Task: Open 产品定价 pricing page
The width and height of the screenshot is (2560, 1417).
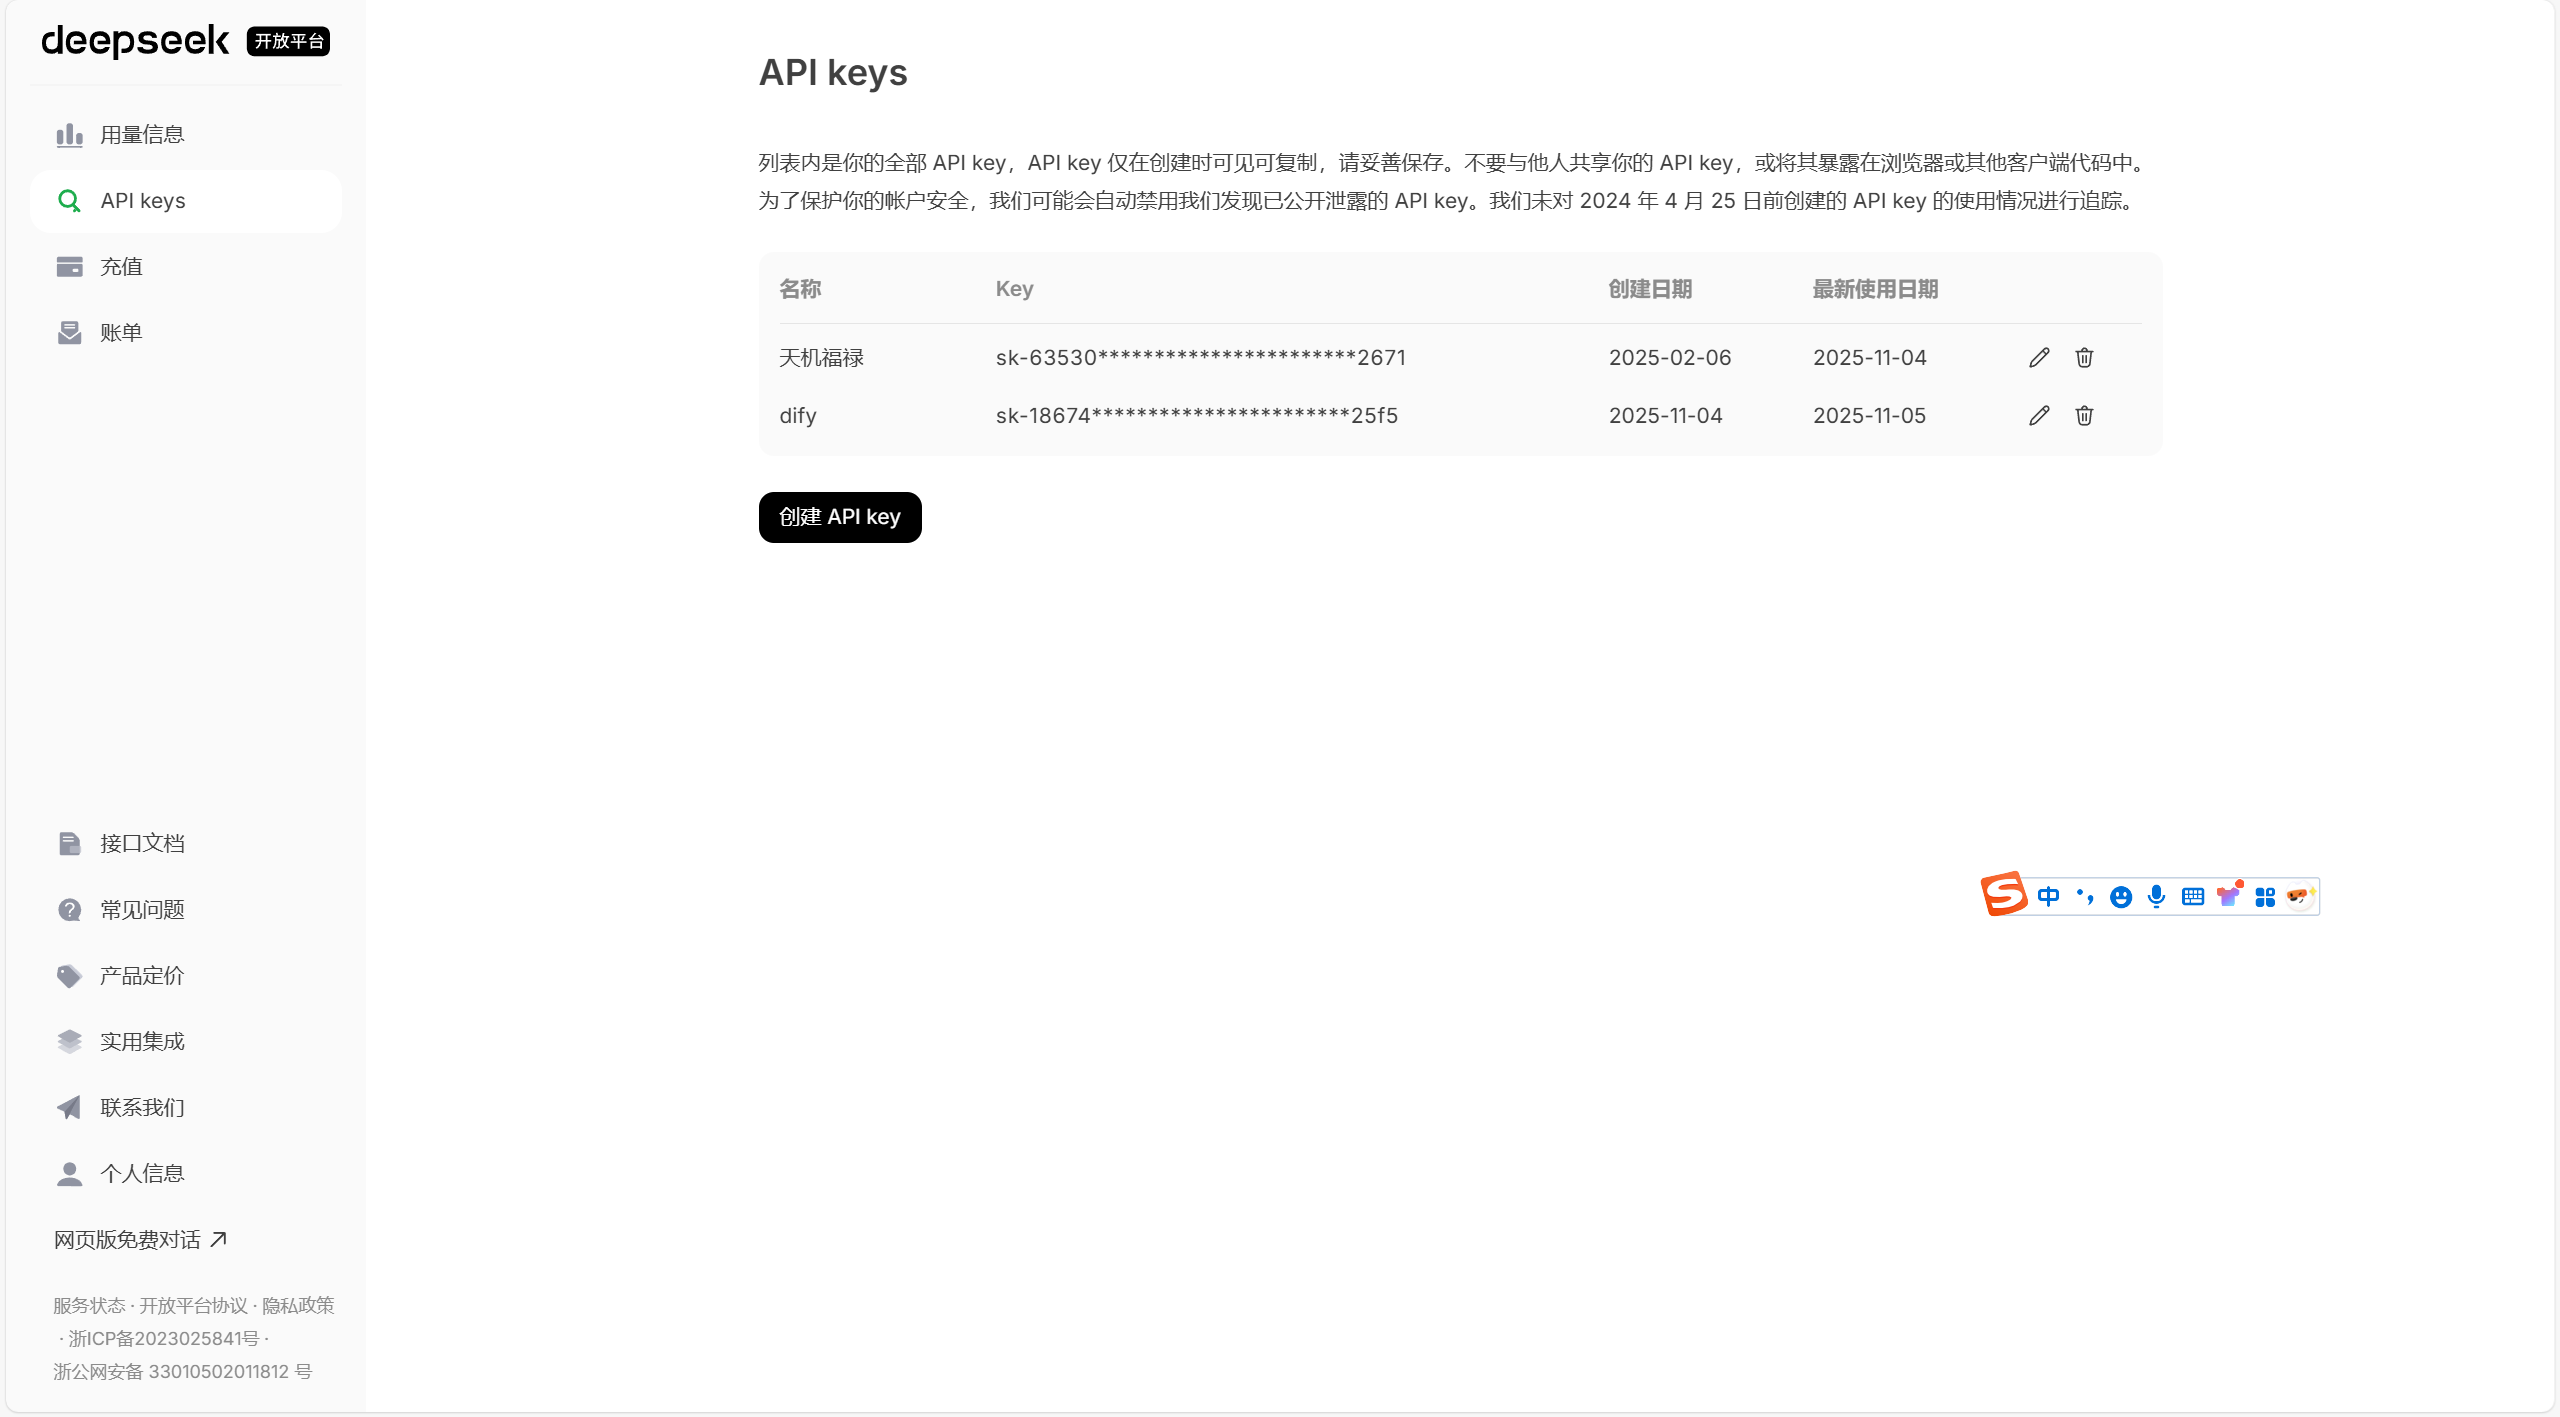Action: [x=142, y=976]
